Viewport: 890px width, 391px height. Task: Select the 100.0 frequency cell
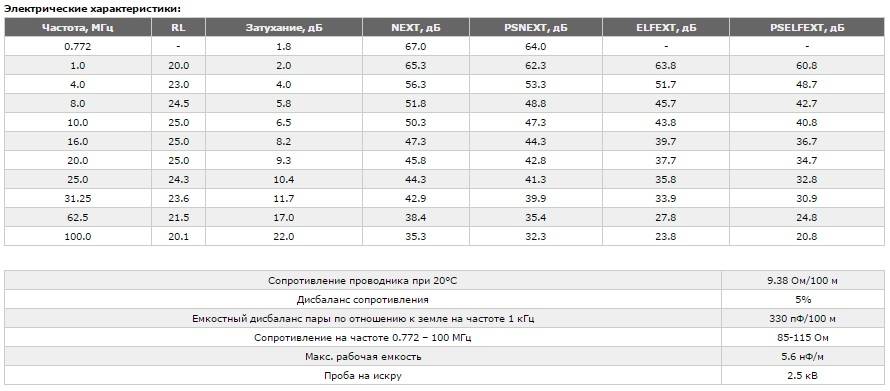(78, 236)
